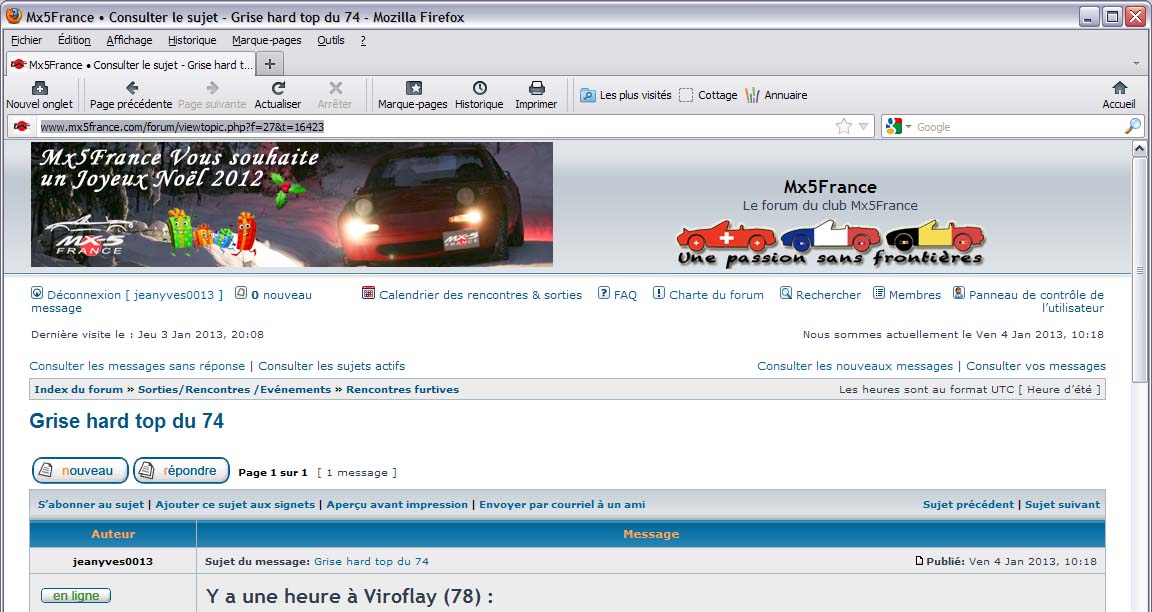Reload page with Actualiser icon
Screen dimensions: 1152x612
[278, 89]
